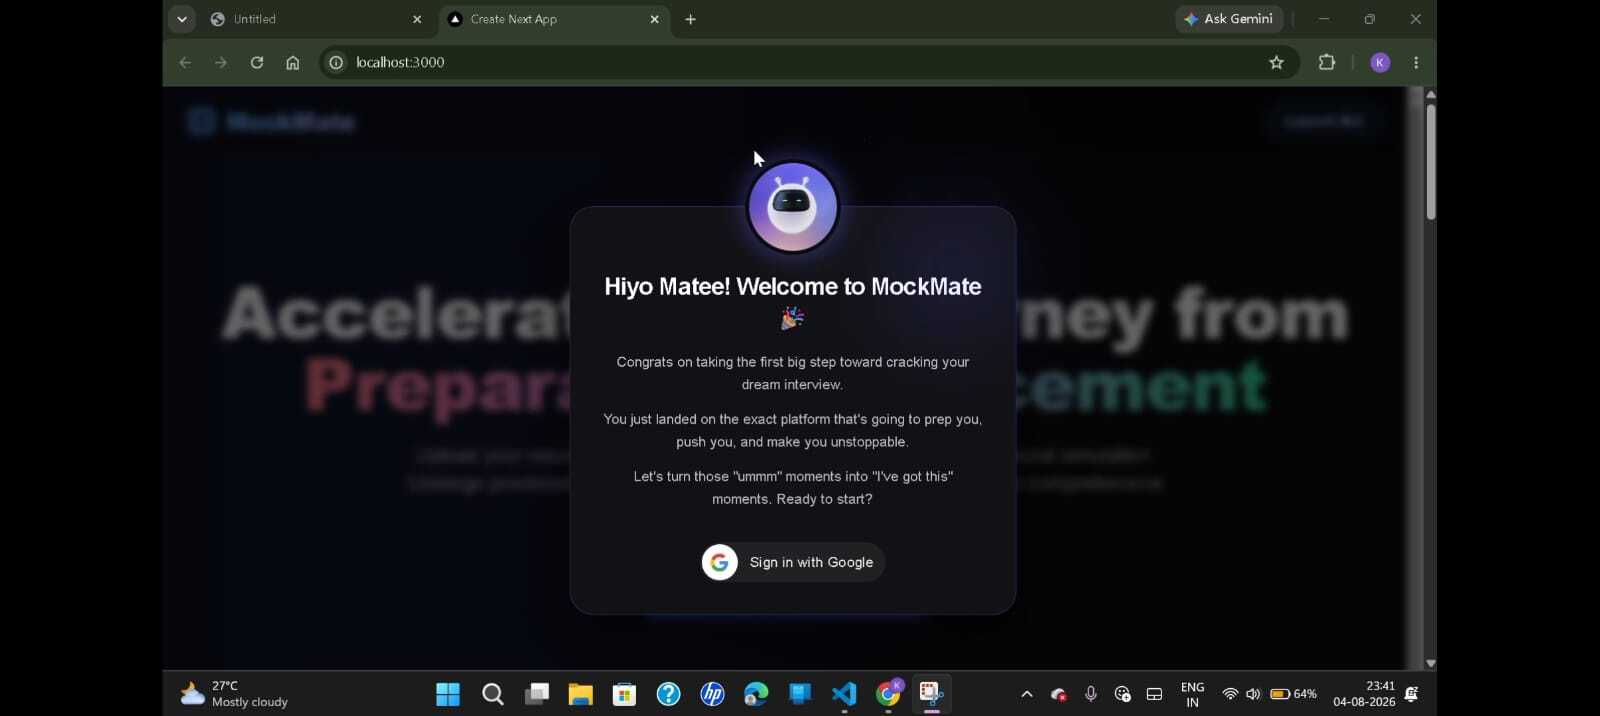Click the page vertical scrollbar thumb

(x=1431, y=160)
